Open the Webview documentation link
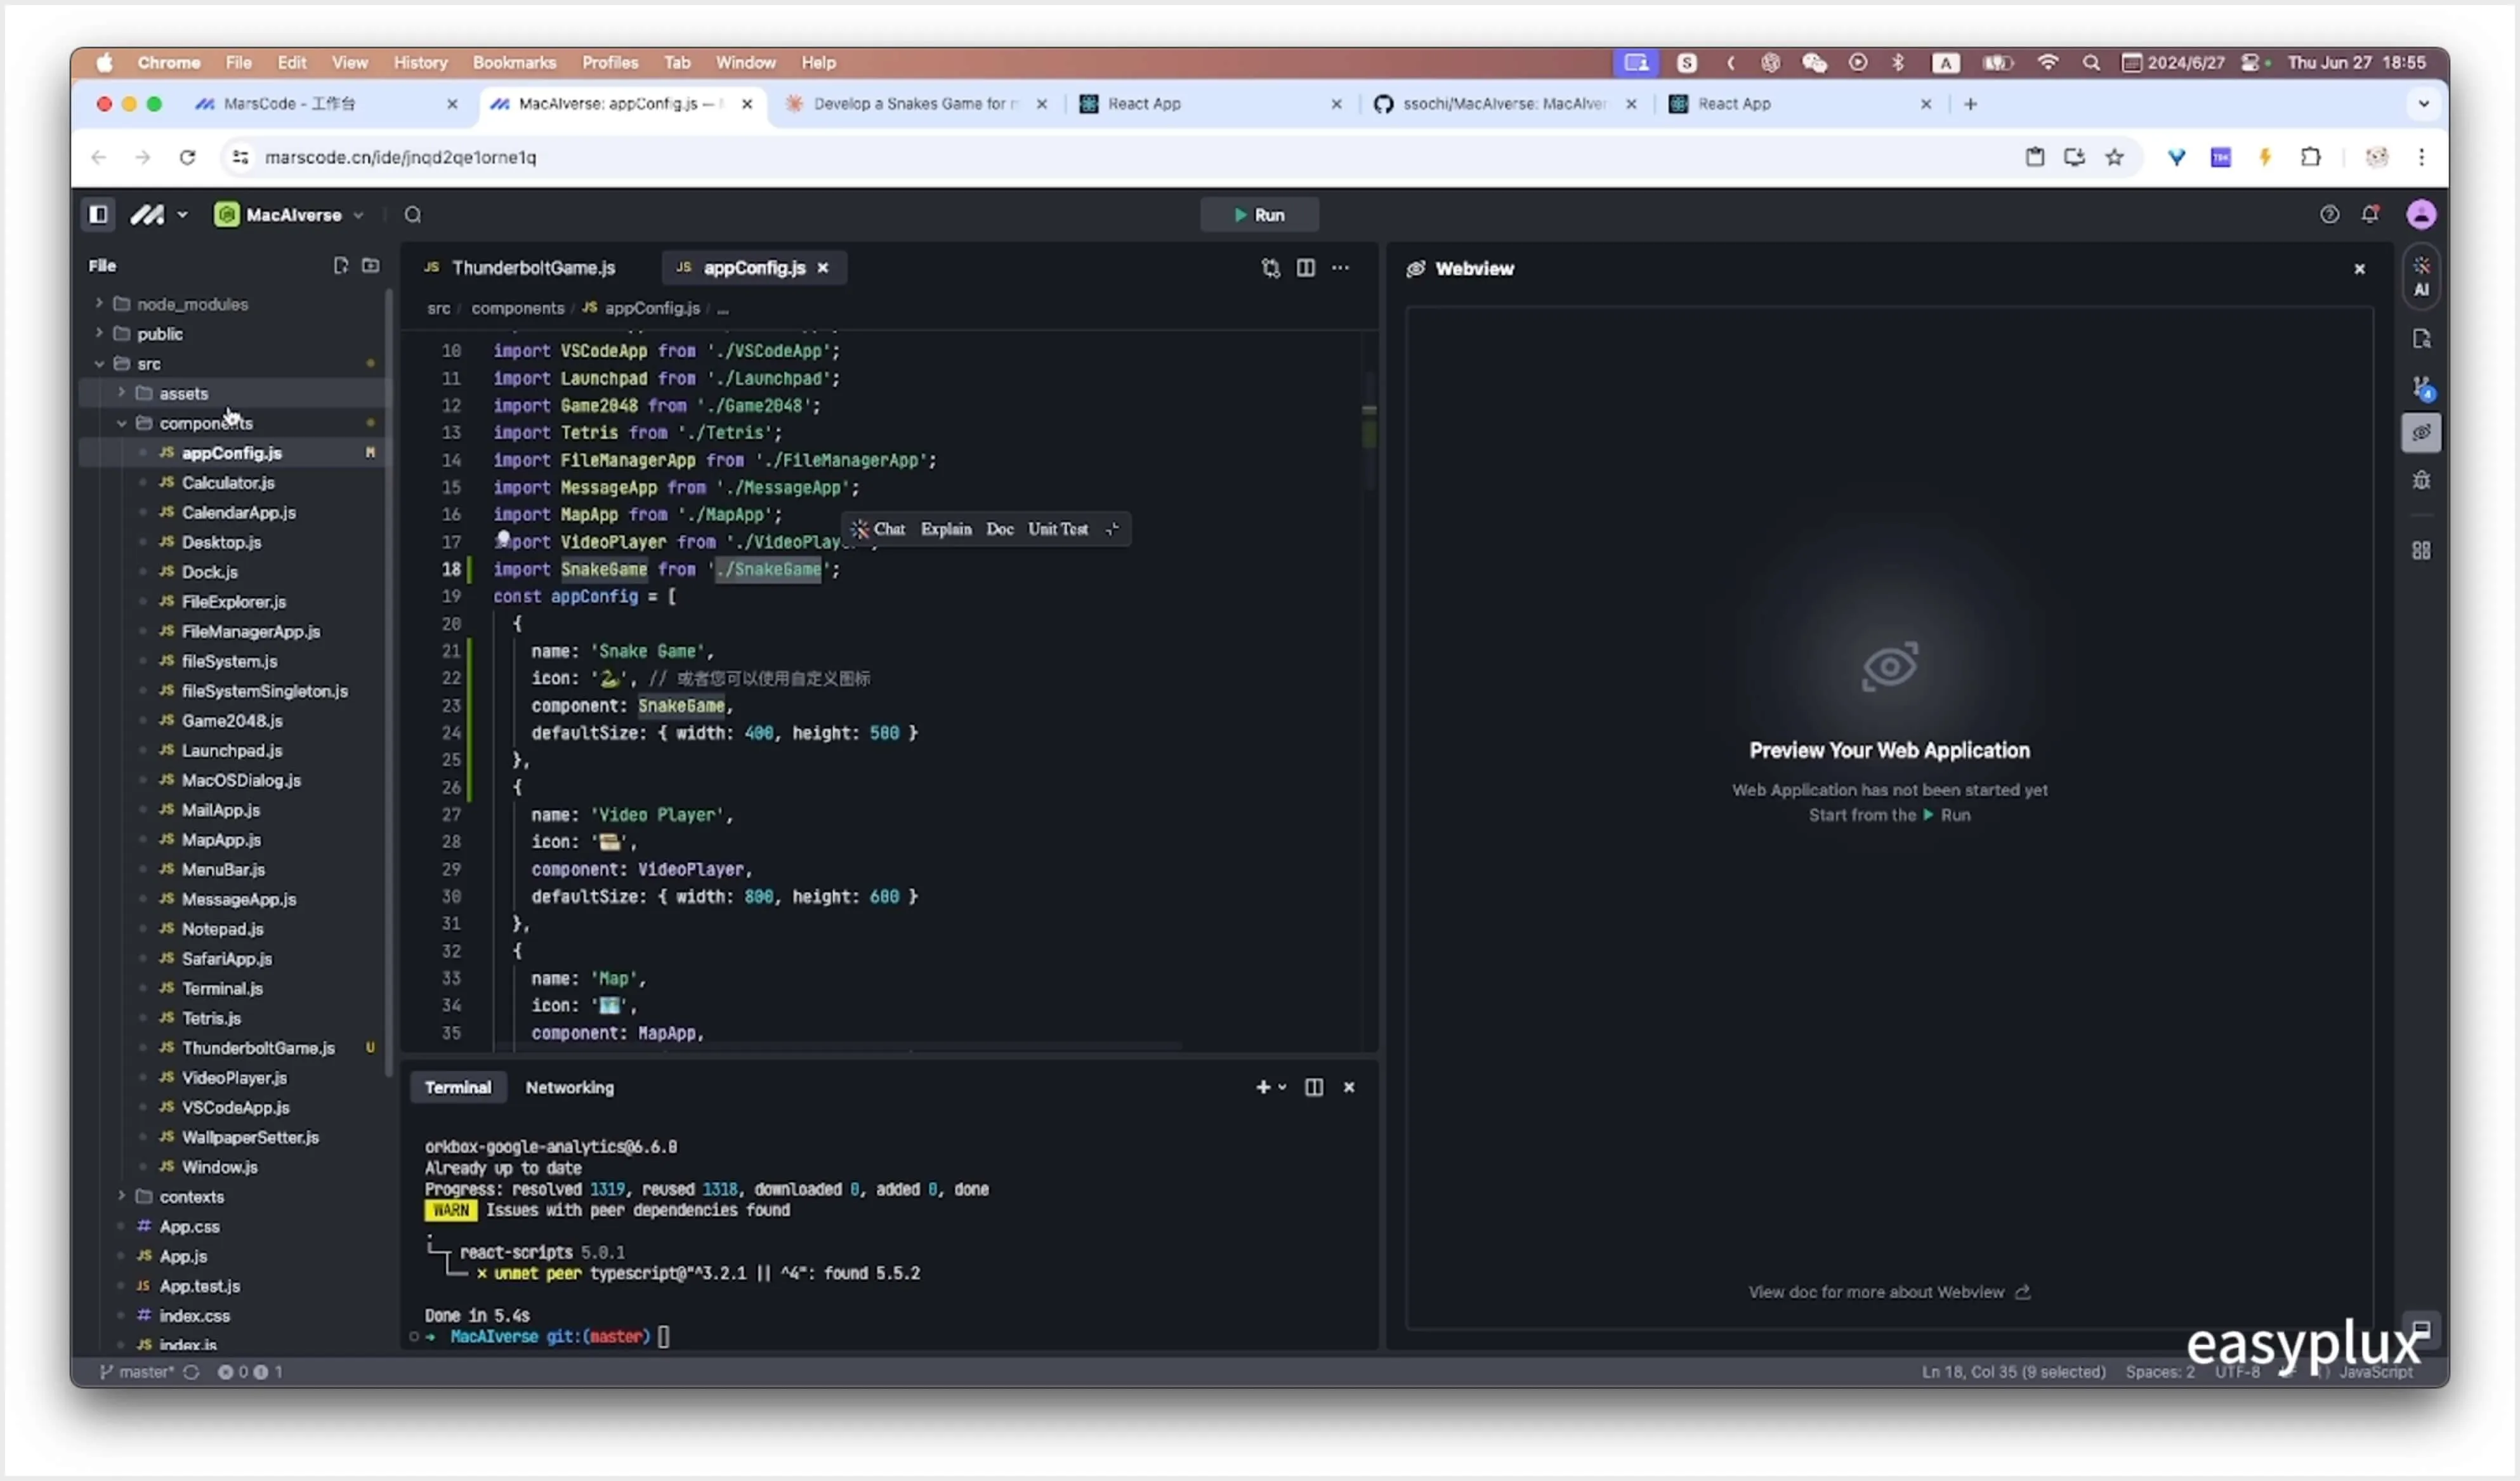2520x1481 pixels. tap(1889, 1292)
